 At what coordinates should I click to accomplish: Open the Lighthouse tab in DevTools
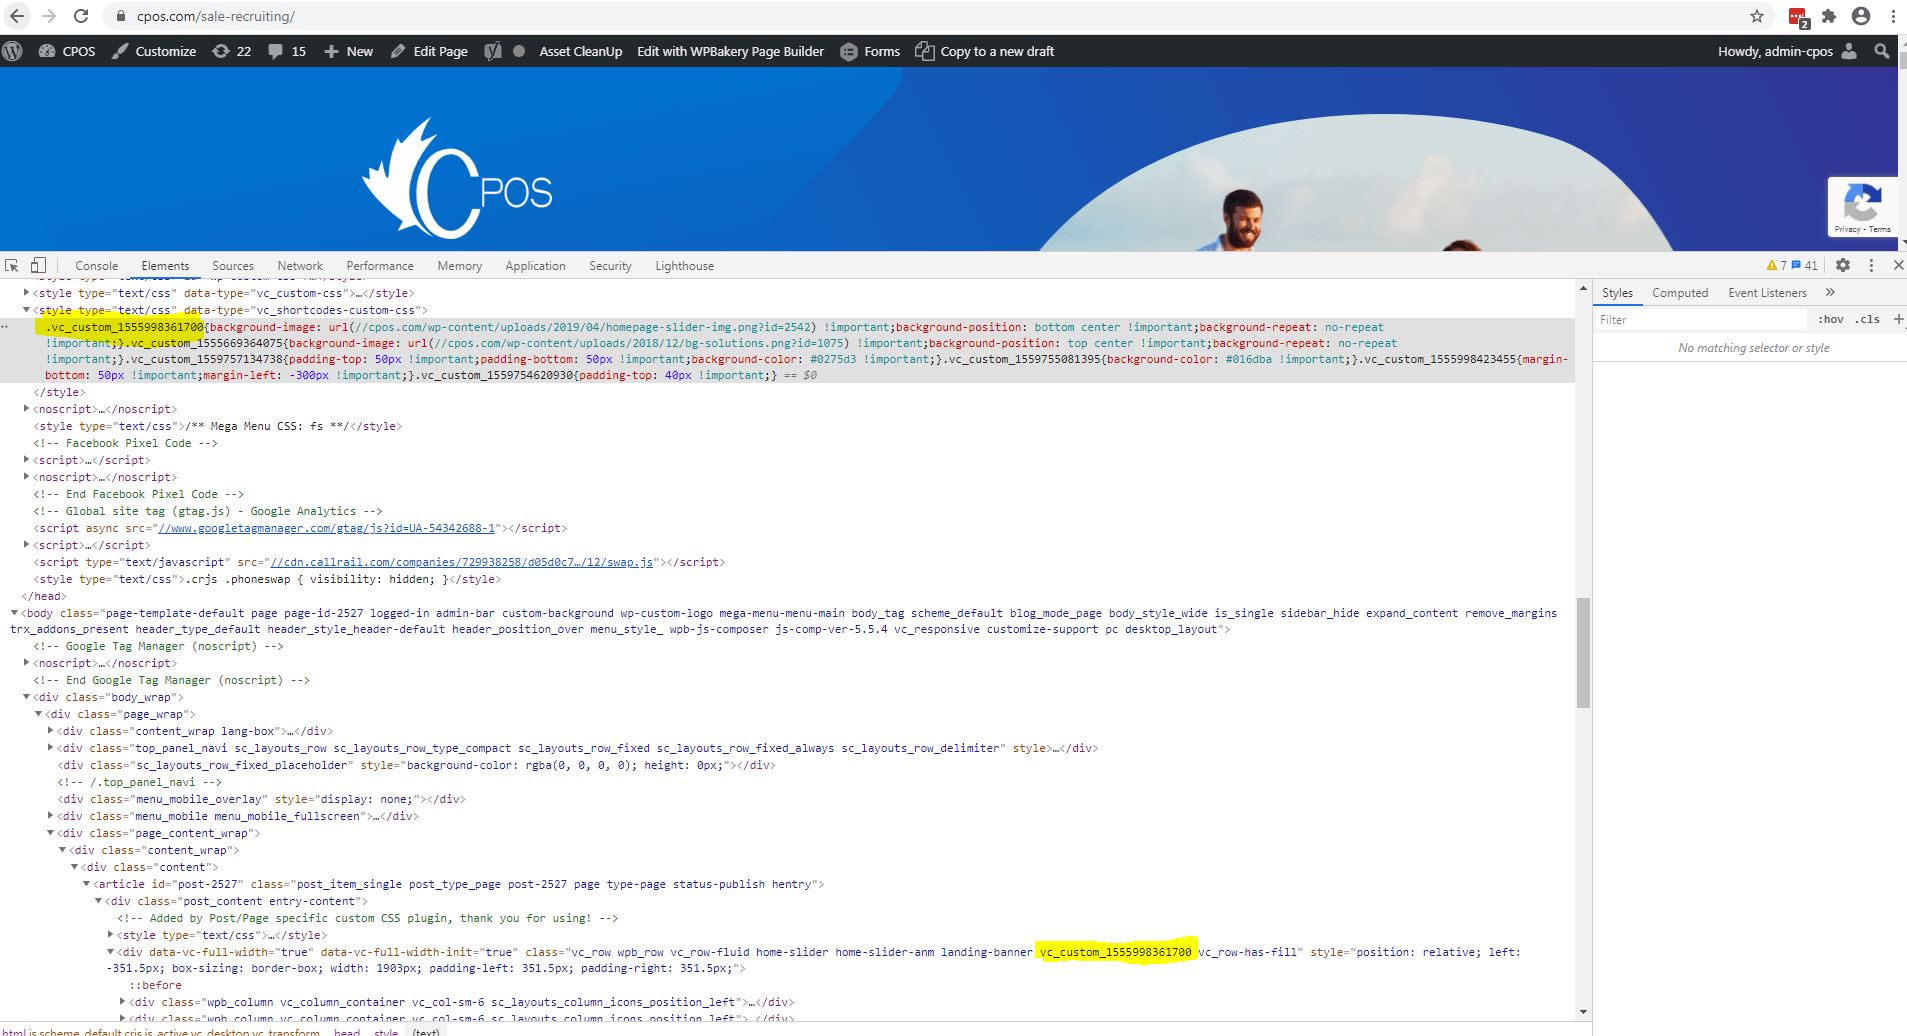tap(684, 266)
